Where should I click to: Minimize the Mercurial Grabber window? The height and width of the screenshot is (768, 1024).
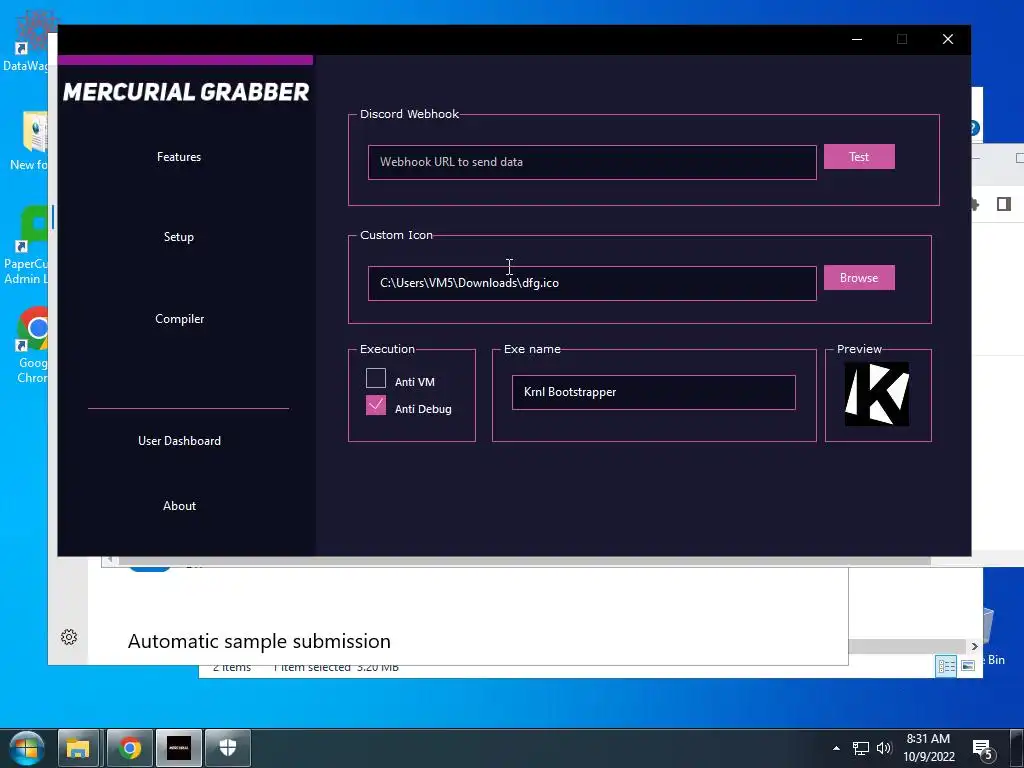click(x=857, y=39)
